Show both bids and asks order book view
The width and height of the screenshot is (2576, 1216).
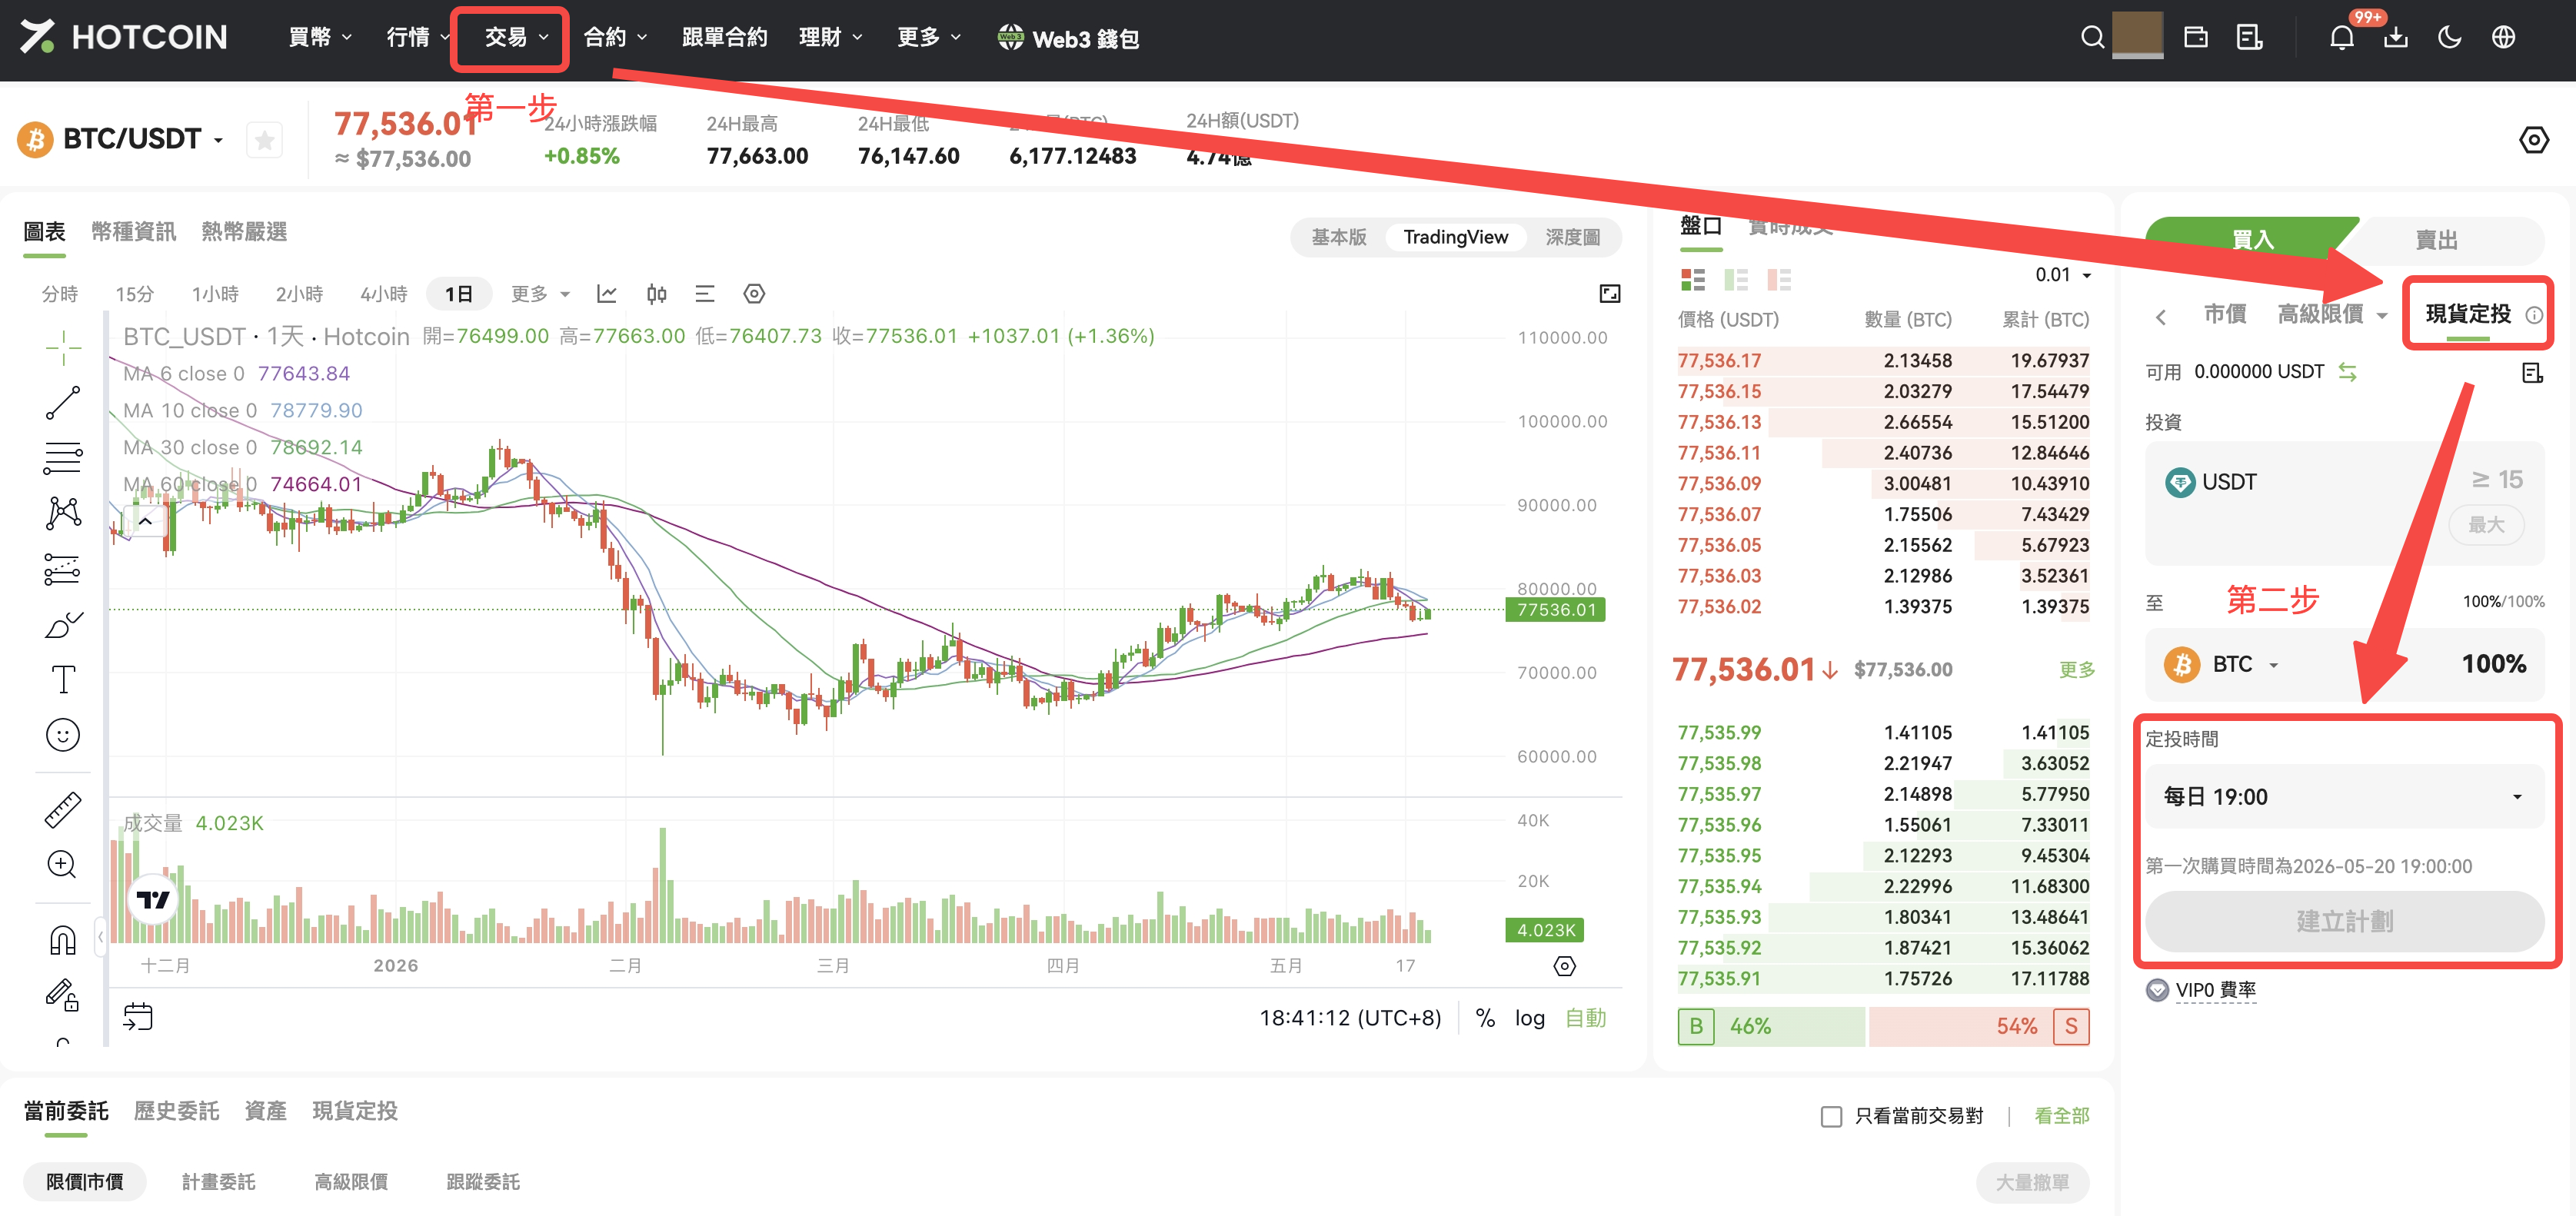tap(1692, 280)
